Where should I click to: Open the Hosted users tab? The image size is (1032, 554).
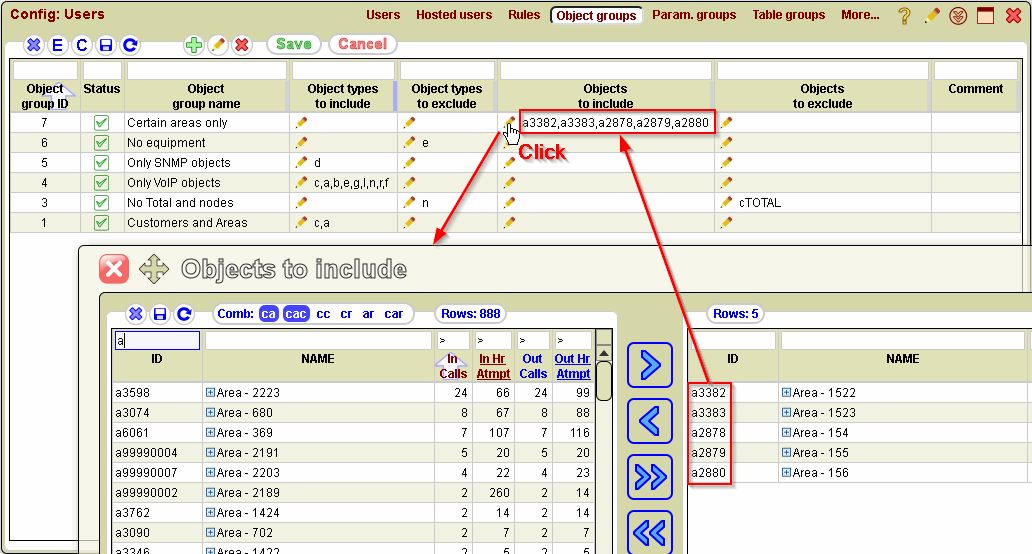click(x=454, y=14)
